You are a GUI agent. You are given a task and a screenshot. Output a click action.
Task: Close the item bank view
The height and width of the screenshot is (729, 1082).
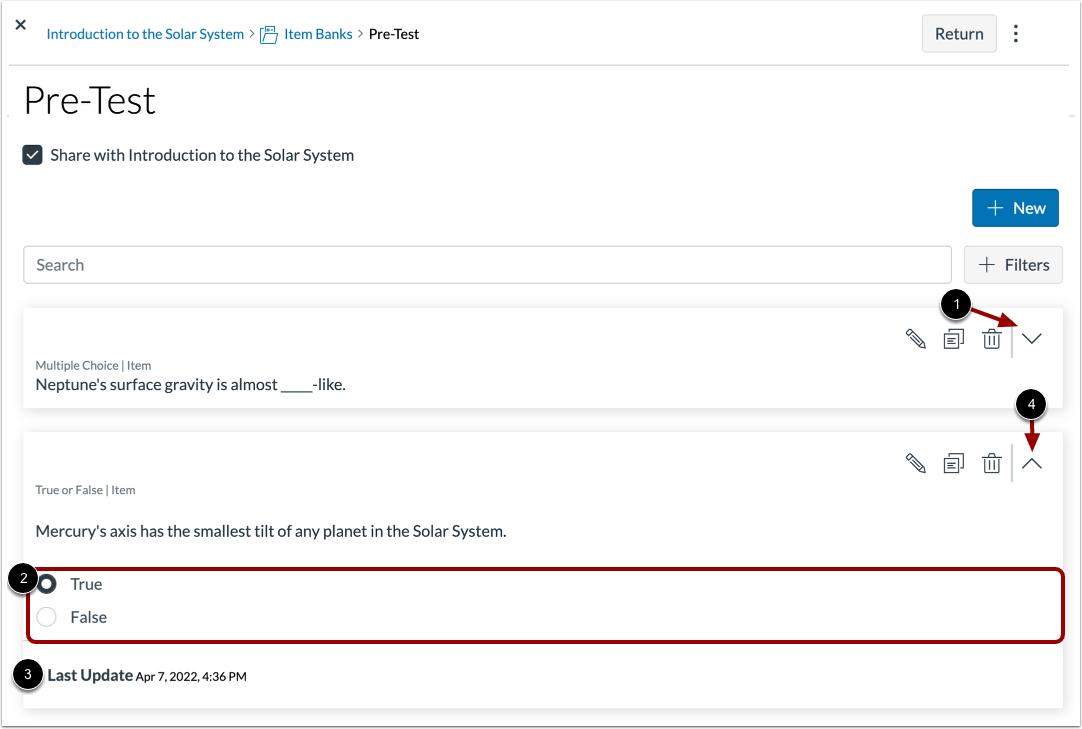[20, 25]
